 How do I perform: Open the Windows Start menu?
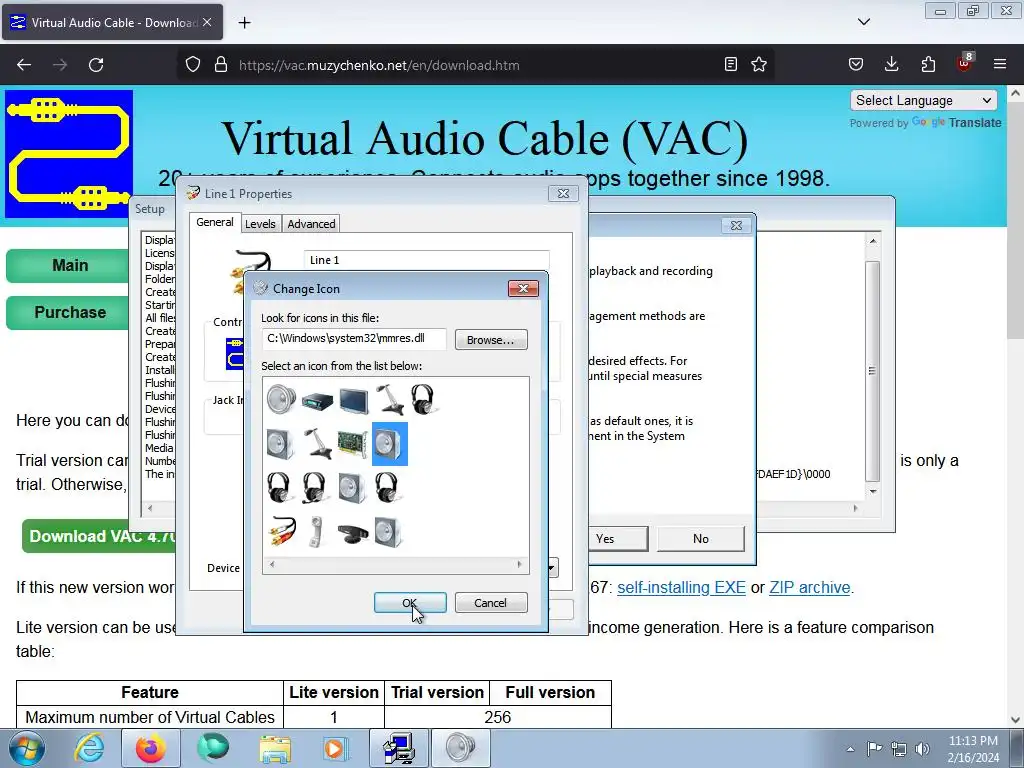(27, 748)
